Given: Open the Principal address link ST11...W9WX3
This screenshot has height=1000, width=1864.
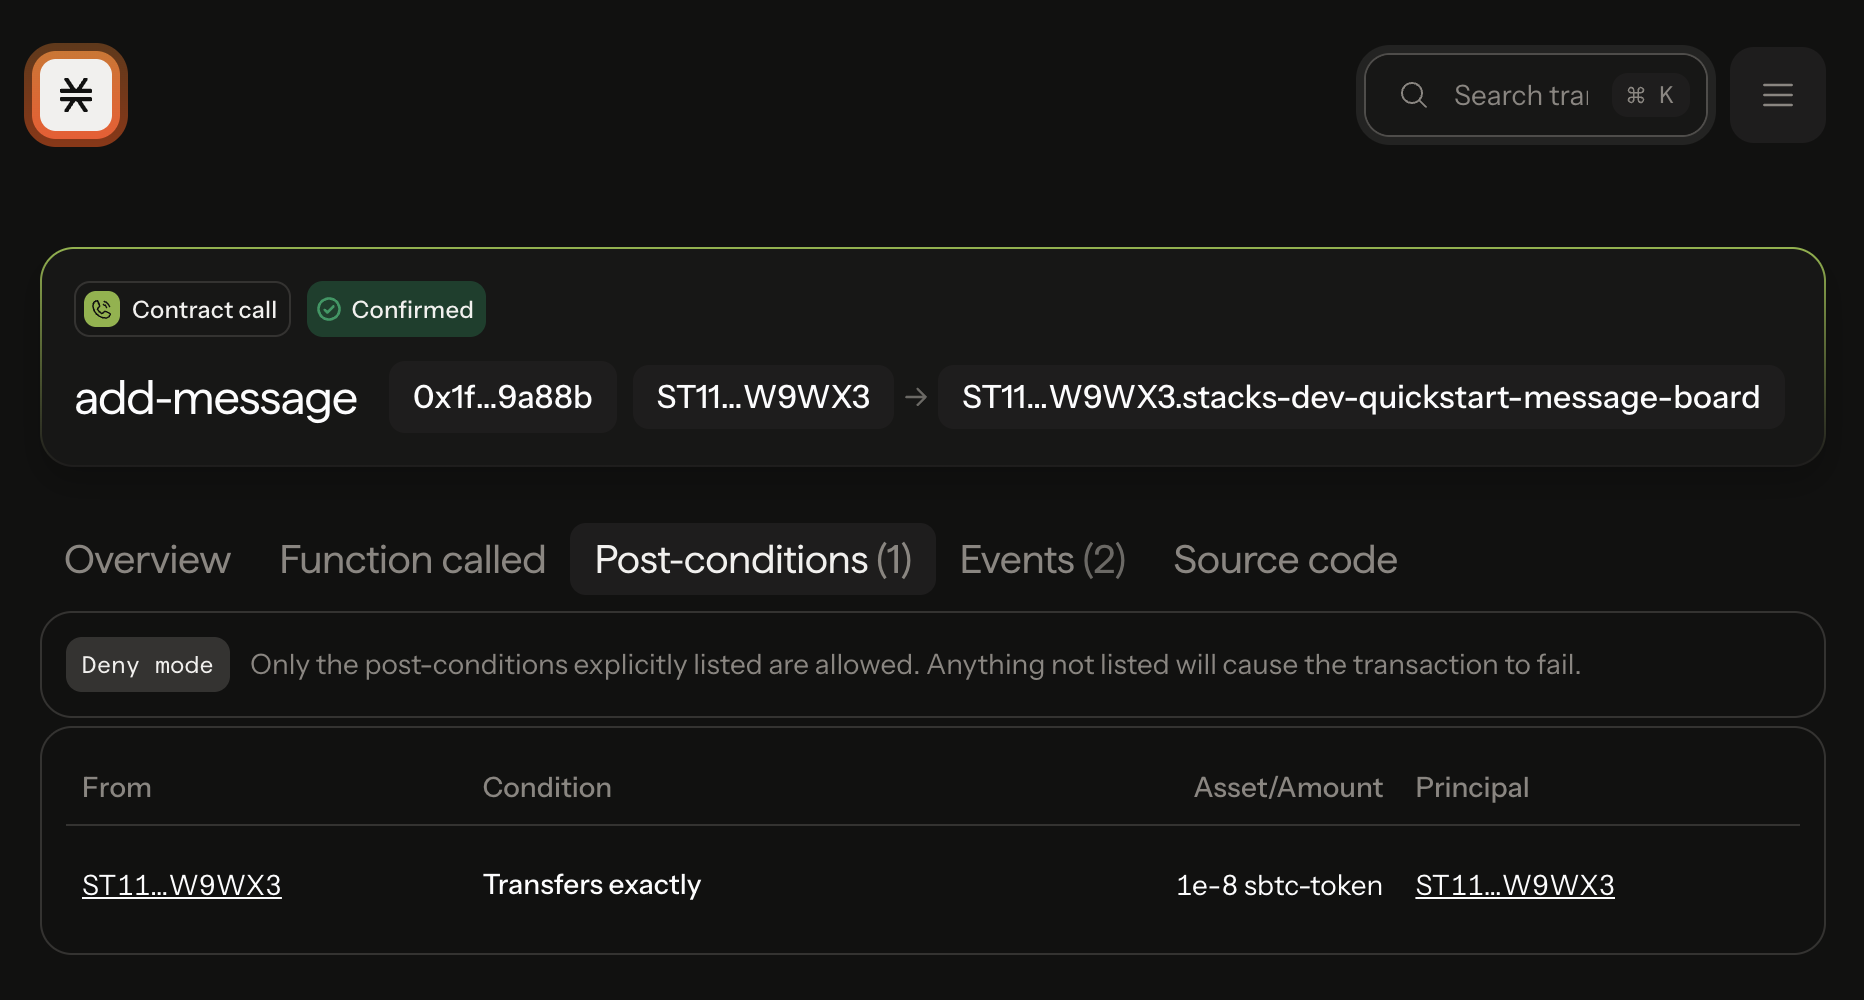Looking at the screenshot, I should (x=1514, y=885).
